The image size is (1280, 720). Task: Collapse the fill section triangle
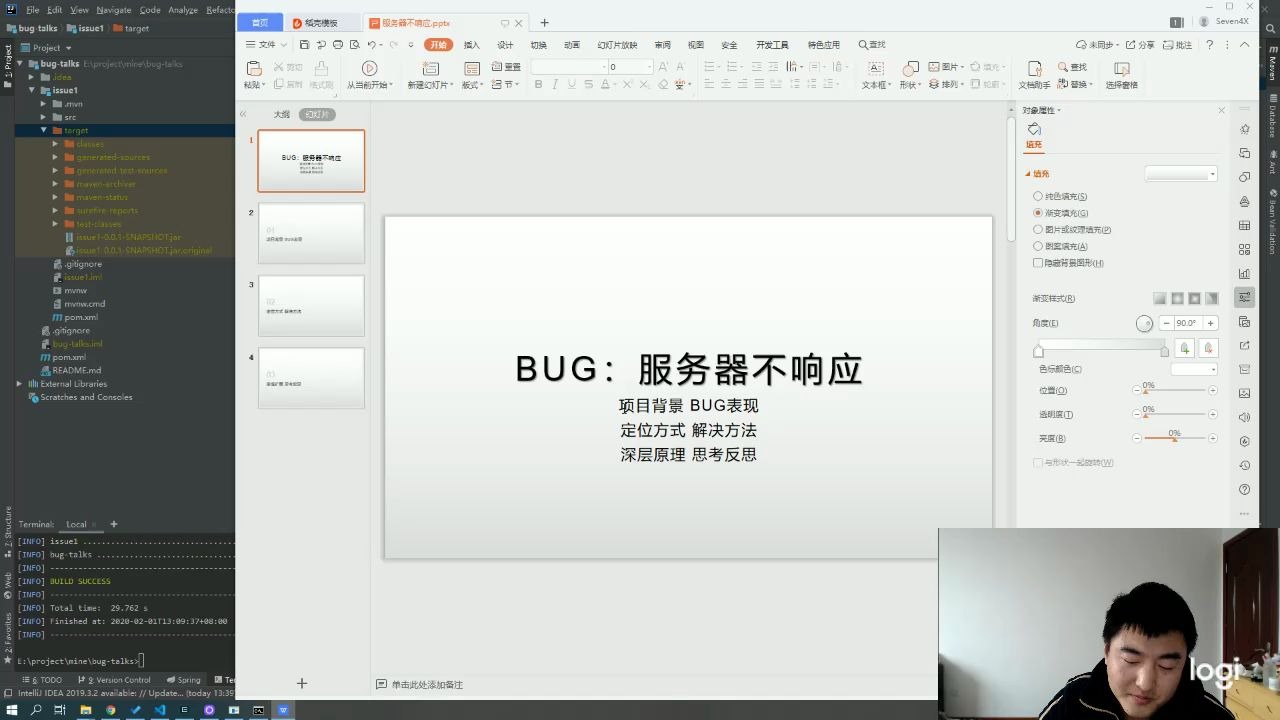[x=1027, y=174]
